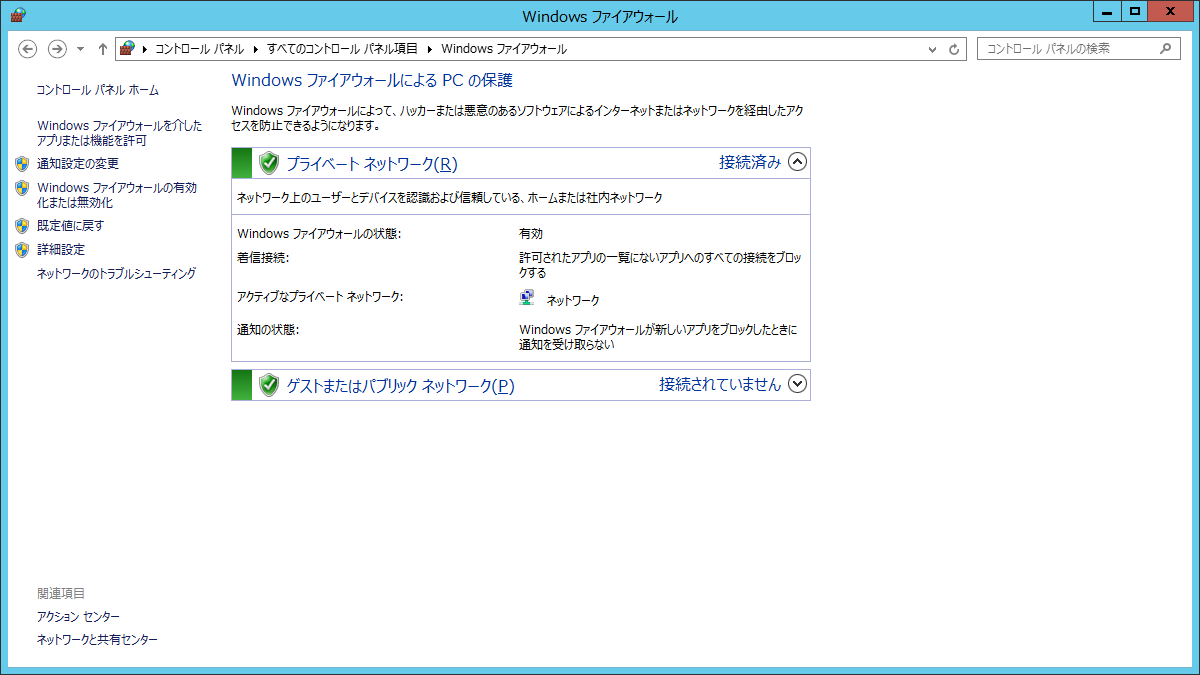Click the コントロール パネル breadcrumb
1200x675 pixels.
tap(199, 48)
